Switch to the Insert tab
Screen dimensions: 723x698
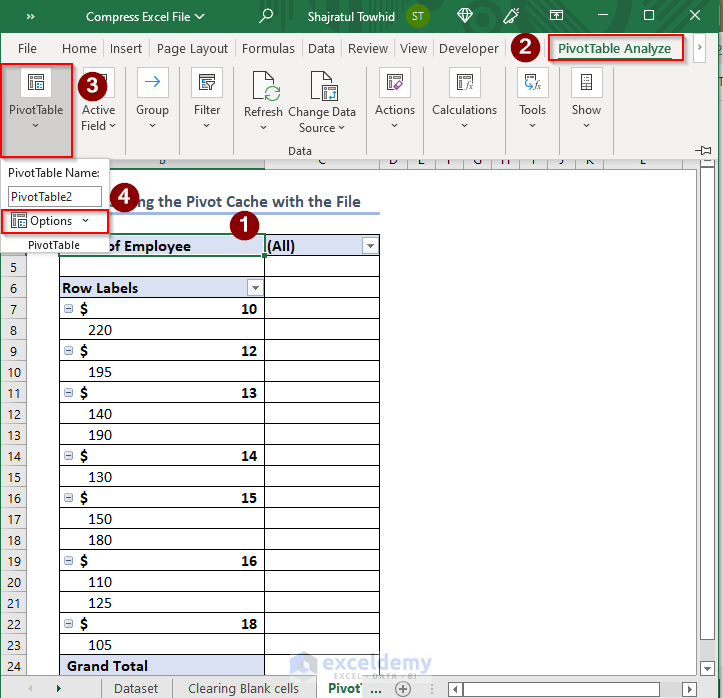(x=126, y=48)
